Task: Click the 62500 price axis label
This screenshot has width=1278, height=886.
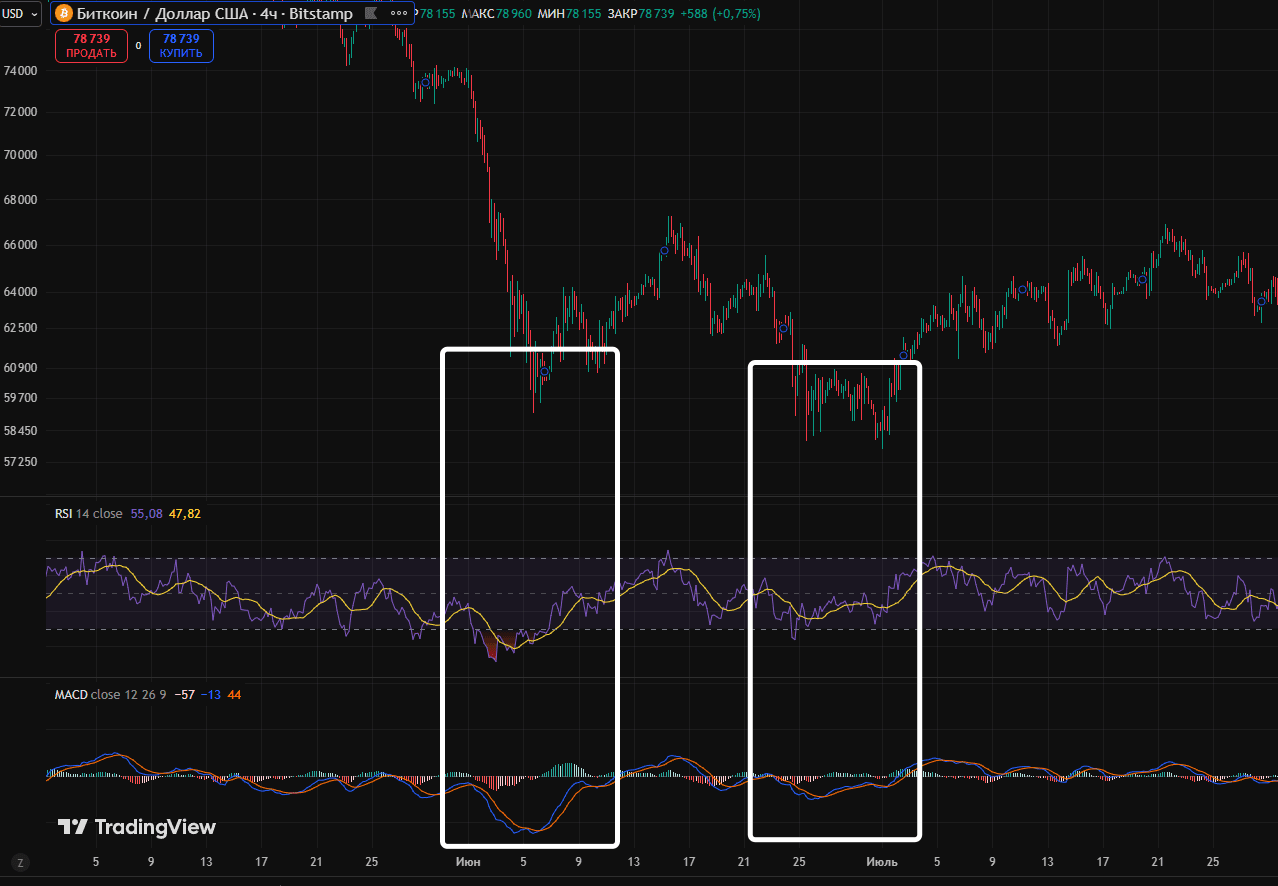Action: pos(21,328)
